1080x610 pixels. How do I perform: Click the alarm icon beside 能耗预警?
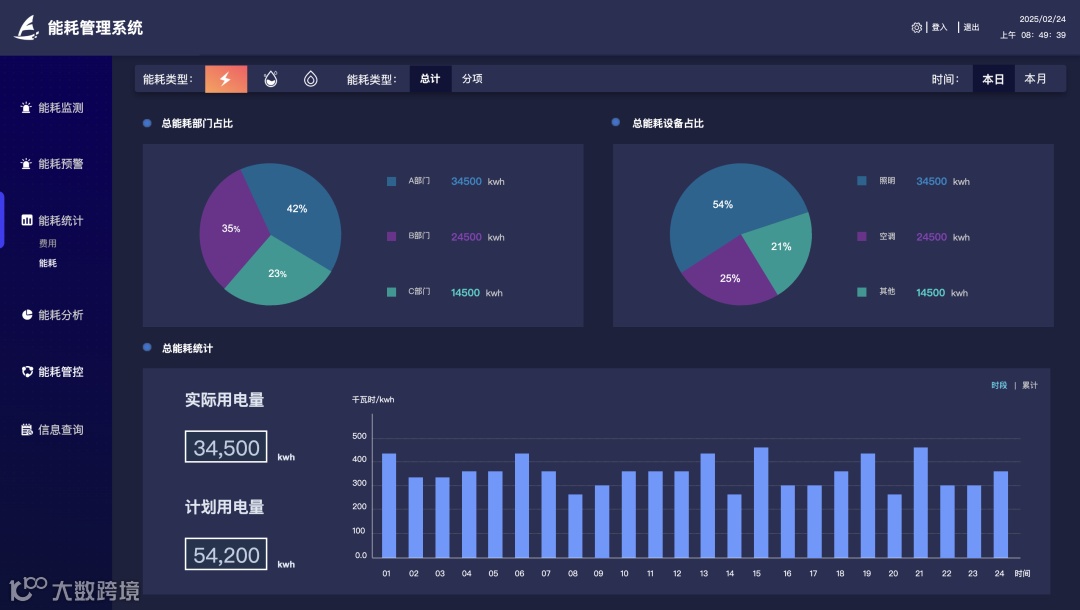pyautogui.click(x=26, y=164)
